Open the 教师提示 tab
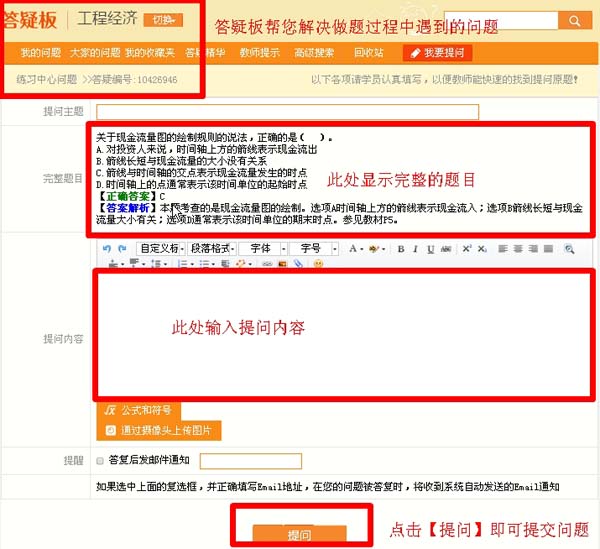600x549 pixels. pos(260,52)
